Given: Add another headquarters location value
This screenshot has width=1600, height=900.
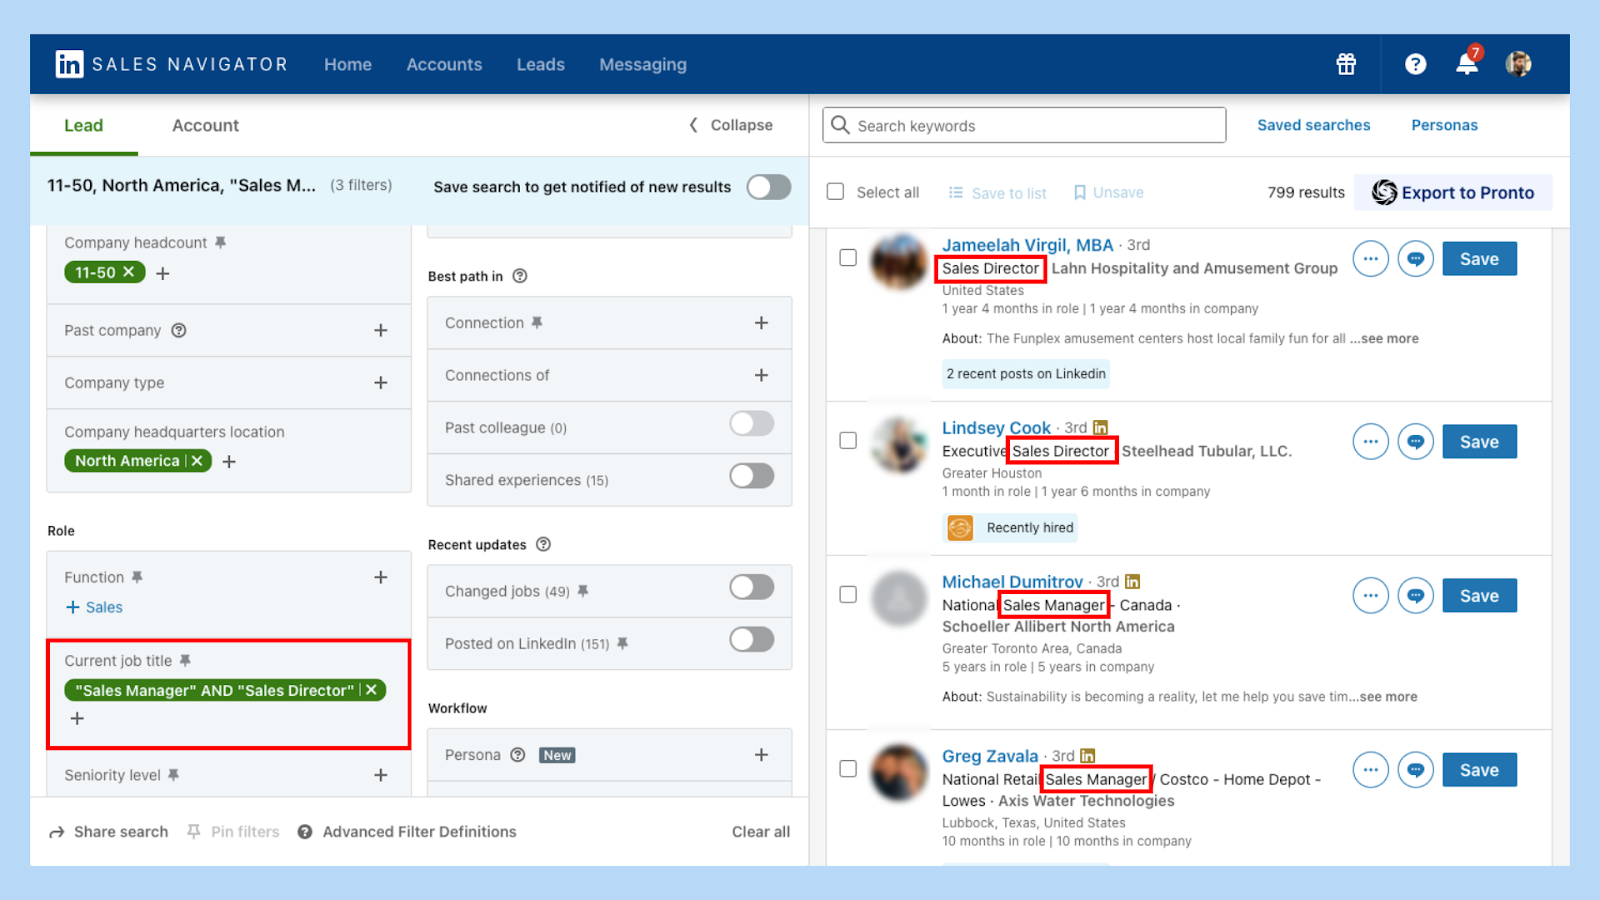Looking at the screenshot, I should (229, 462).
